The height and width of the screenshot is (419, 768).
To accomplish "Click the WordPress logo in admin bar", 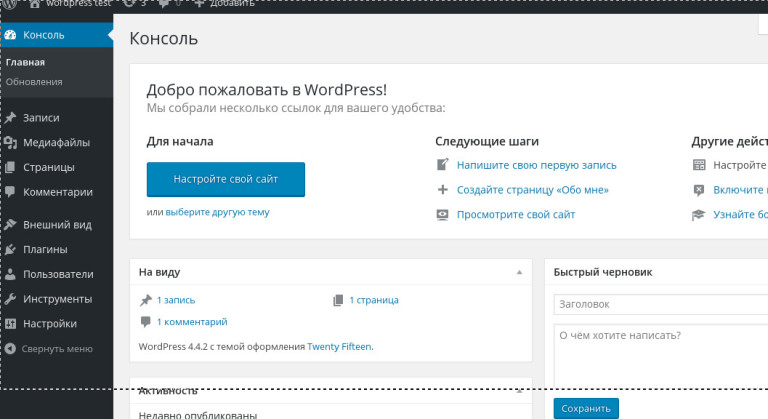I will (x=10, y=3).
